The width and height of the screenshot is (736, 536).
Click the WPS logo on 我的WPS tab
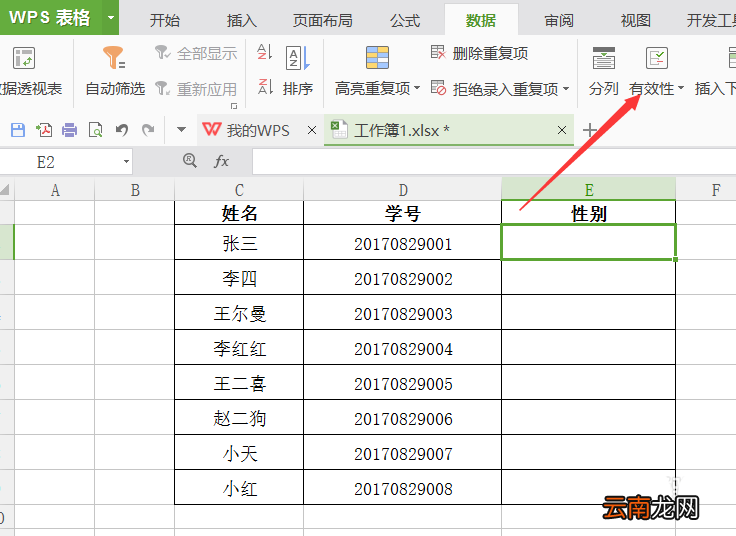211,129
